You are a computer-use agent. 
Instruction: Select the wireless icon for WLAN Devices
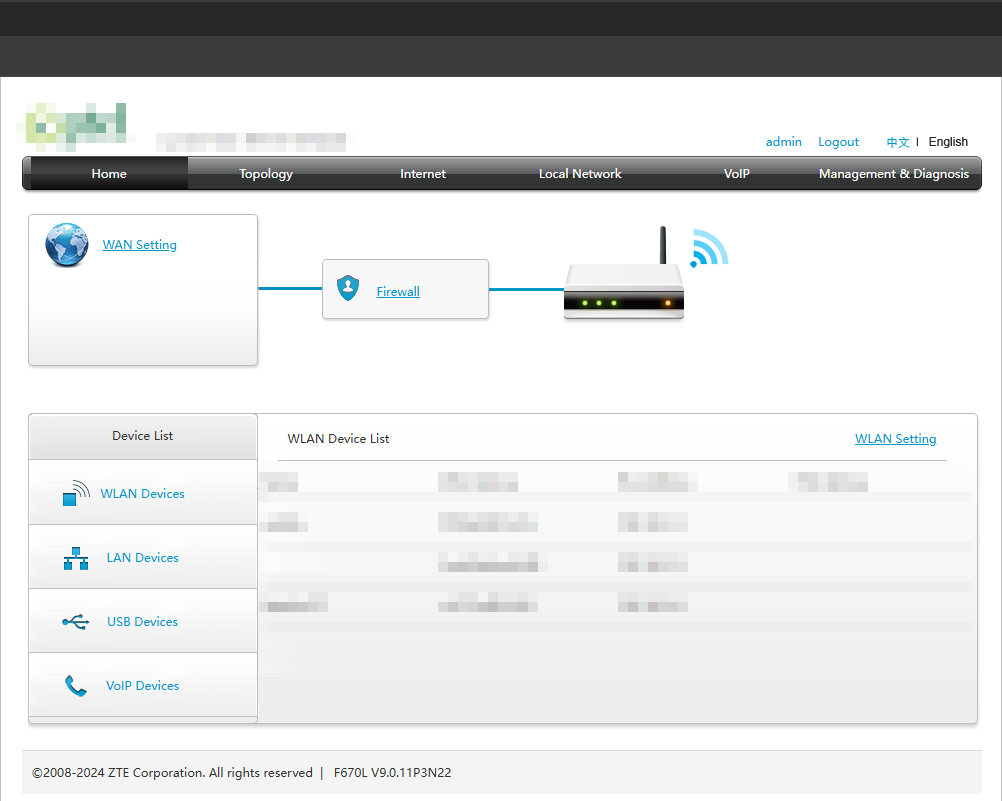pos(75,492)
